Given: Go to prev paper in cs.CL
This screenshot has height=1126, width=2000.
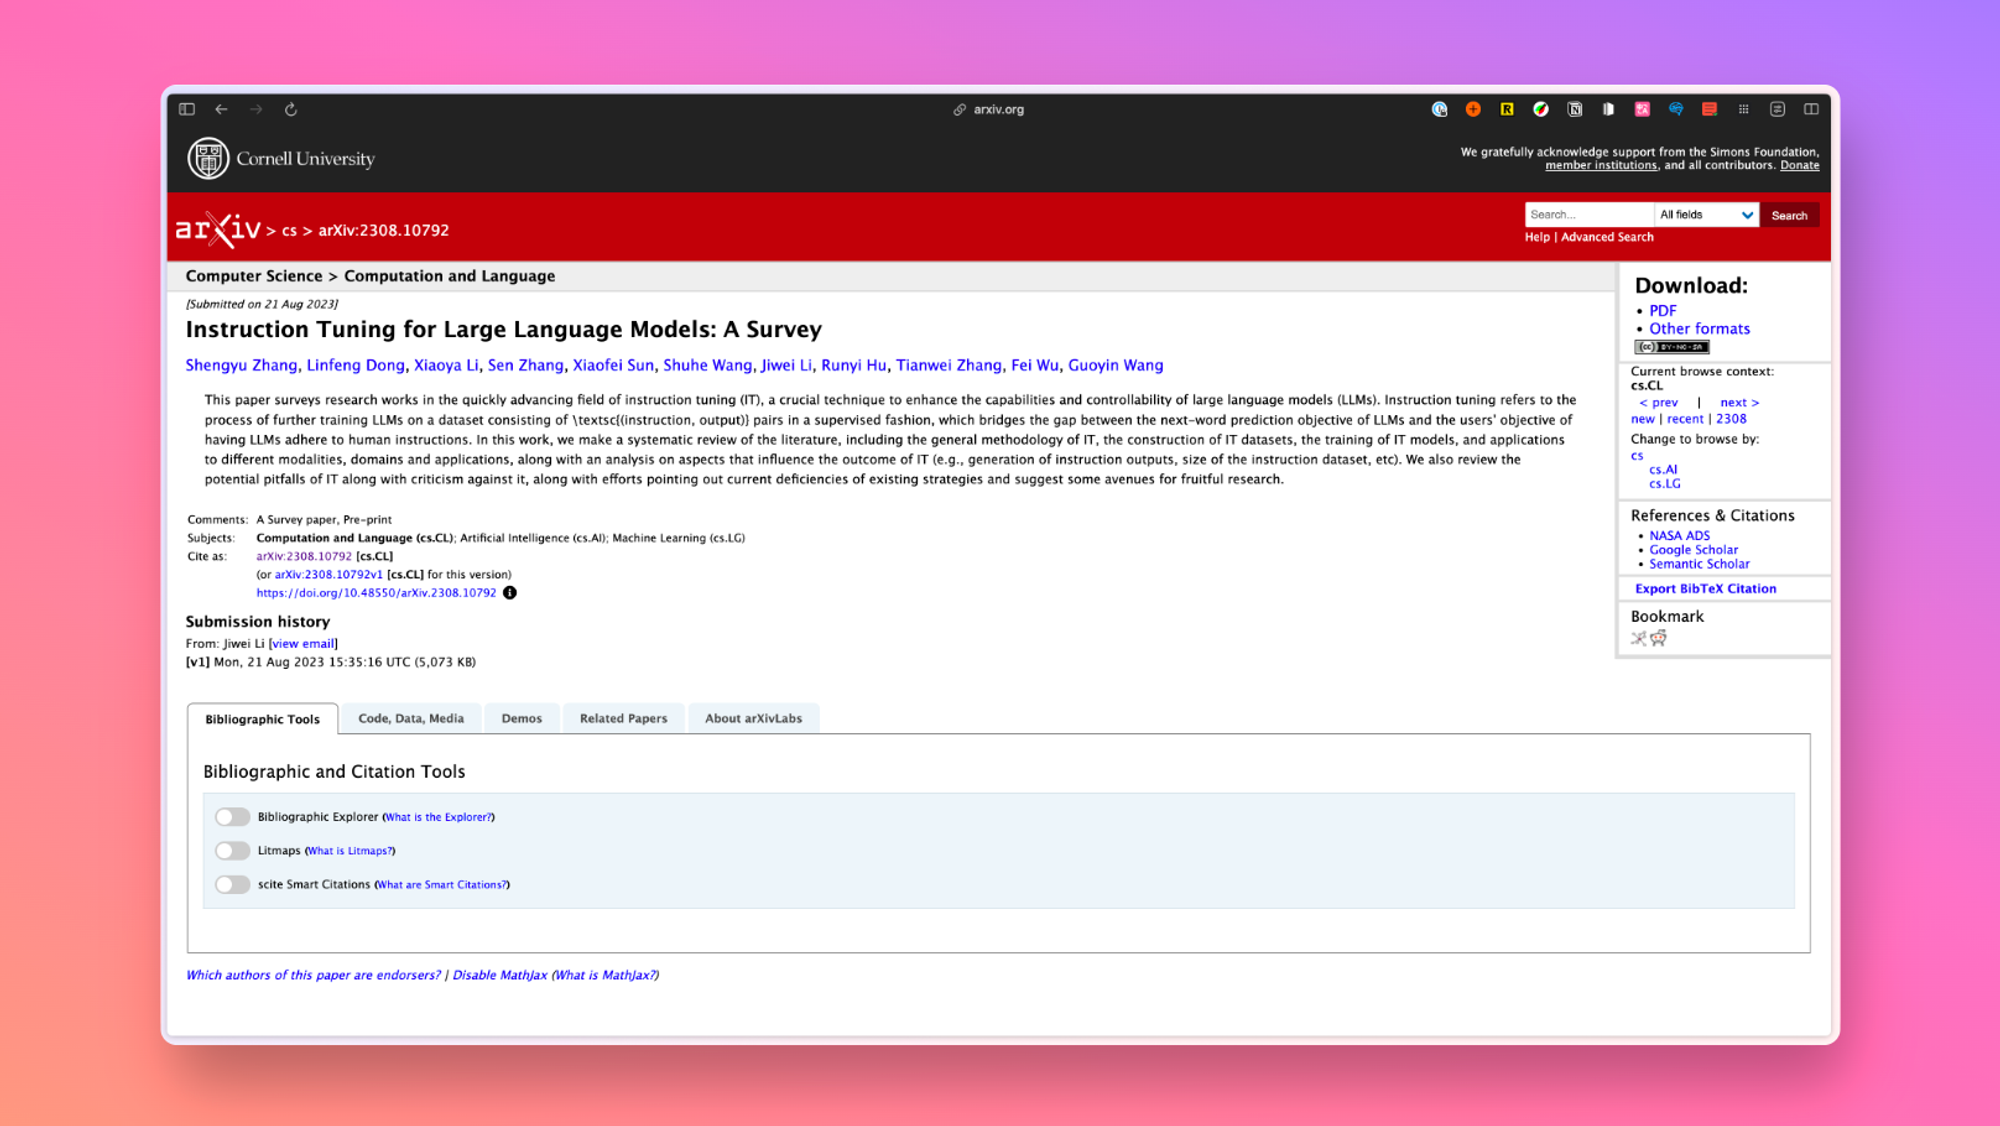Looking at the screenshot, I should [1659, 403].
